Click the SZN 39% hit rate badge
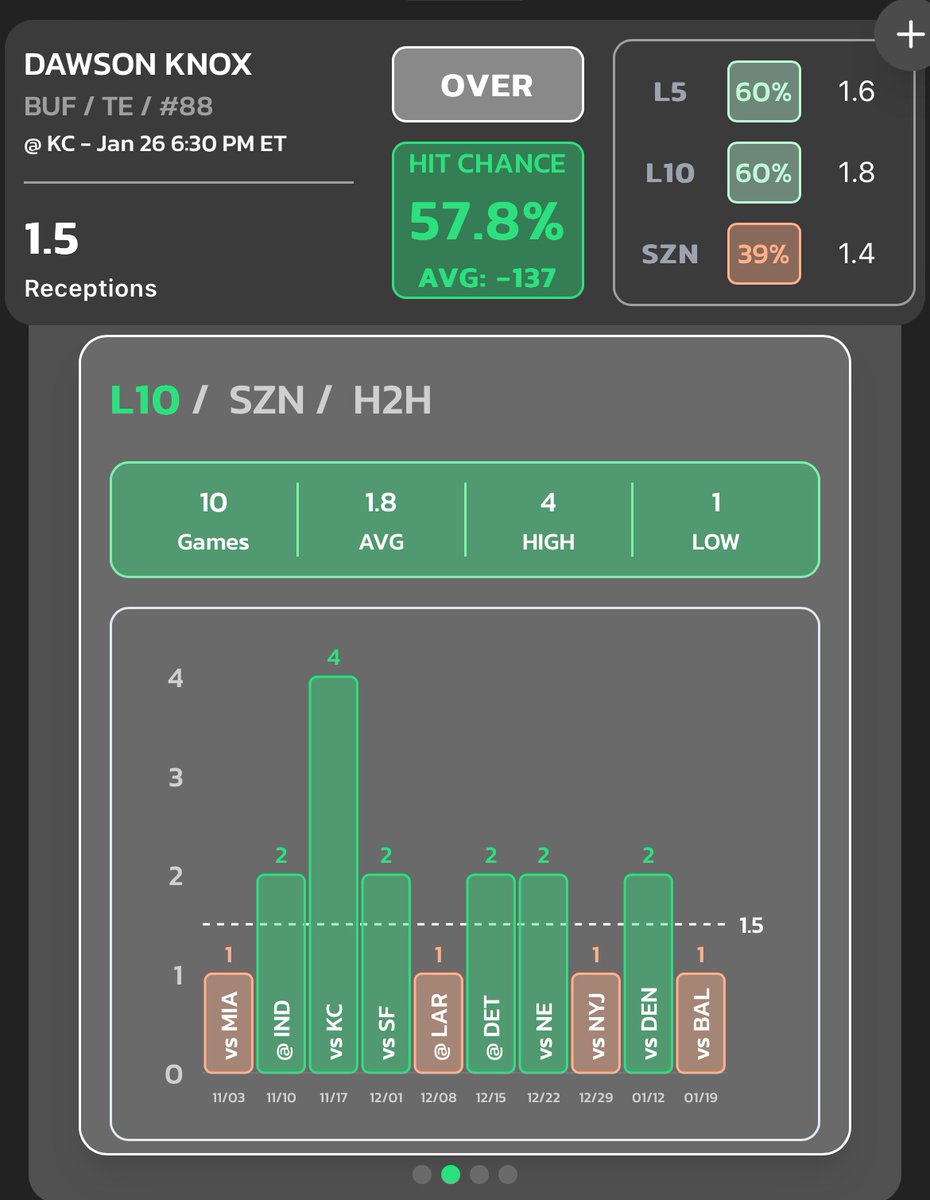Screen dimensions: 930x1200 [764, 254]
